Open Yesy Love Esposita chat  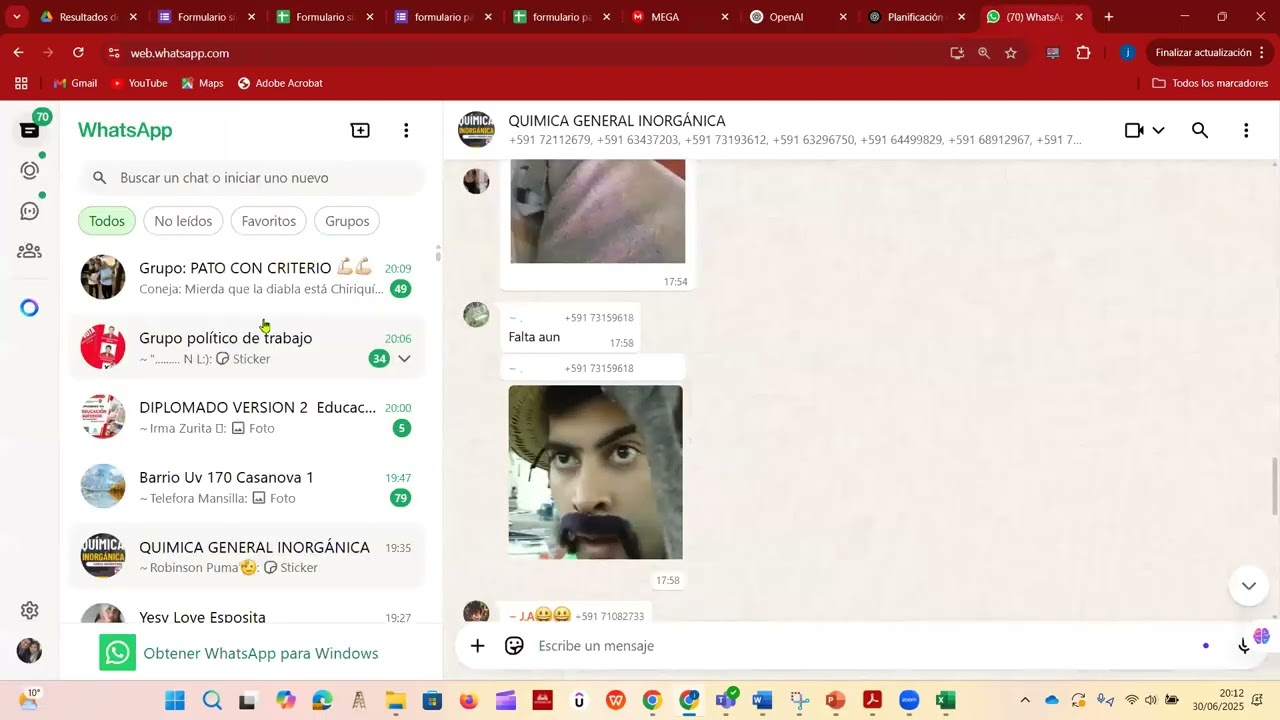[248, 612]
